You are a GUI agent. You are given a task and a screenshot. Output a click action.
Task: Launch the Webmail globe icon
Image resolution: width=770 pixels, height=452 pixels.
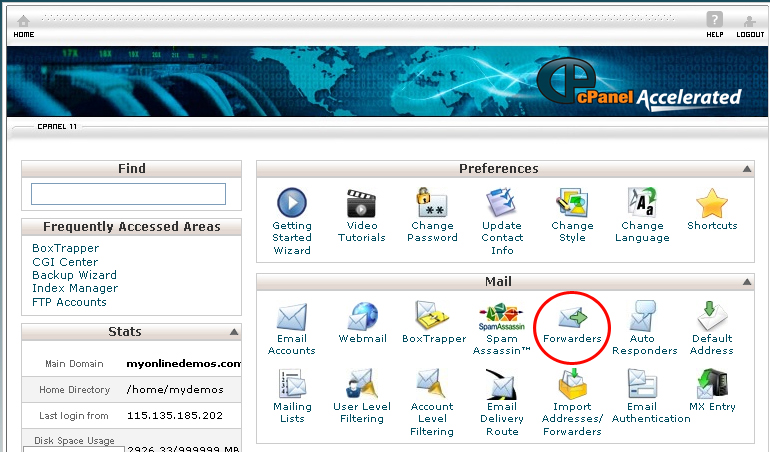click(362, 315)
